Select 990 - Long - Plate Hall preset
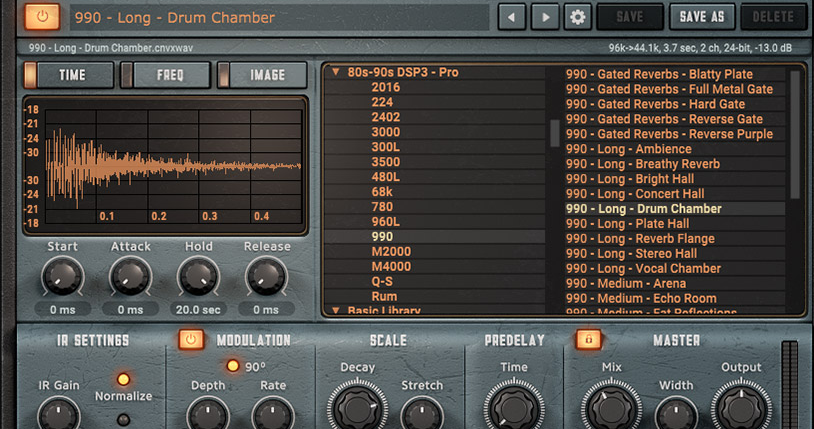 point(627,224)
